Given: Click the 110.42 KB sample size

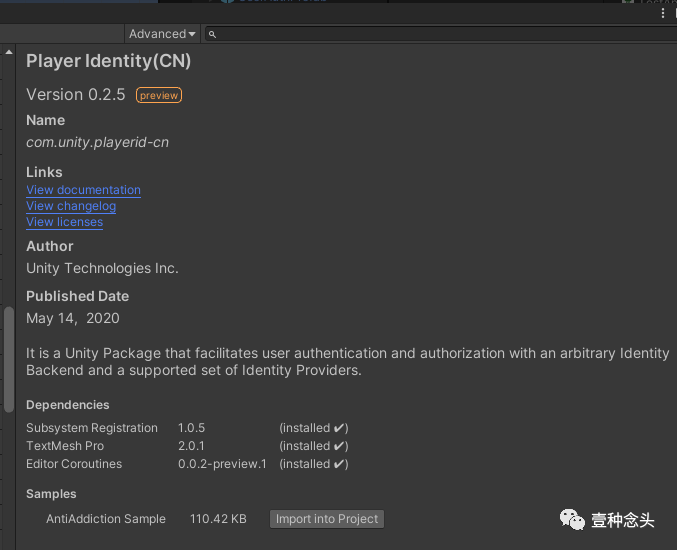Looking at the screenshot, I should pos(218,519).
